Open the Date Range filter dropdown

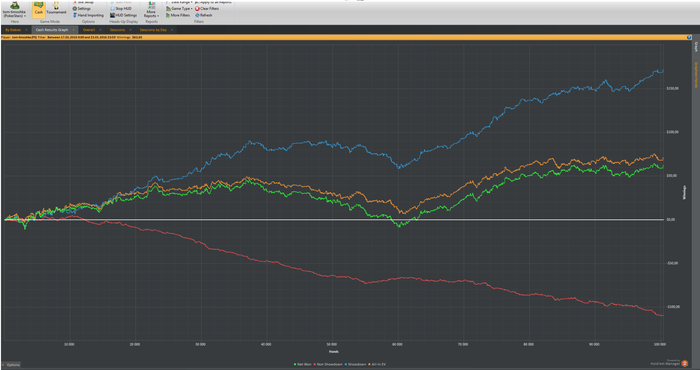point(179,2)
